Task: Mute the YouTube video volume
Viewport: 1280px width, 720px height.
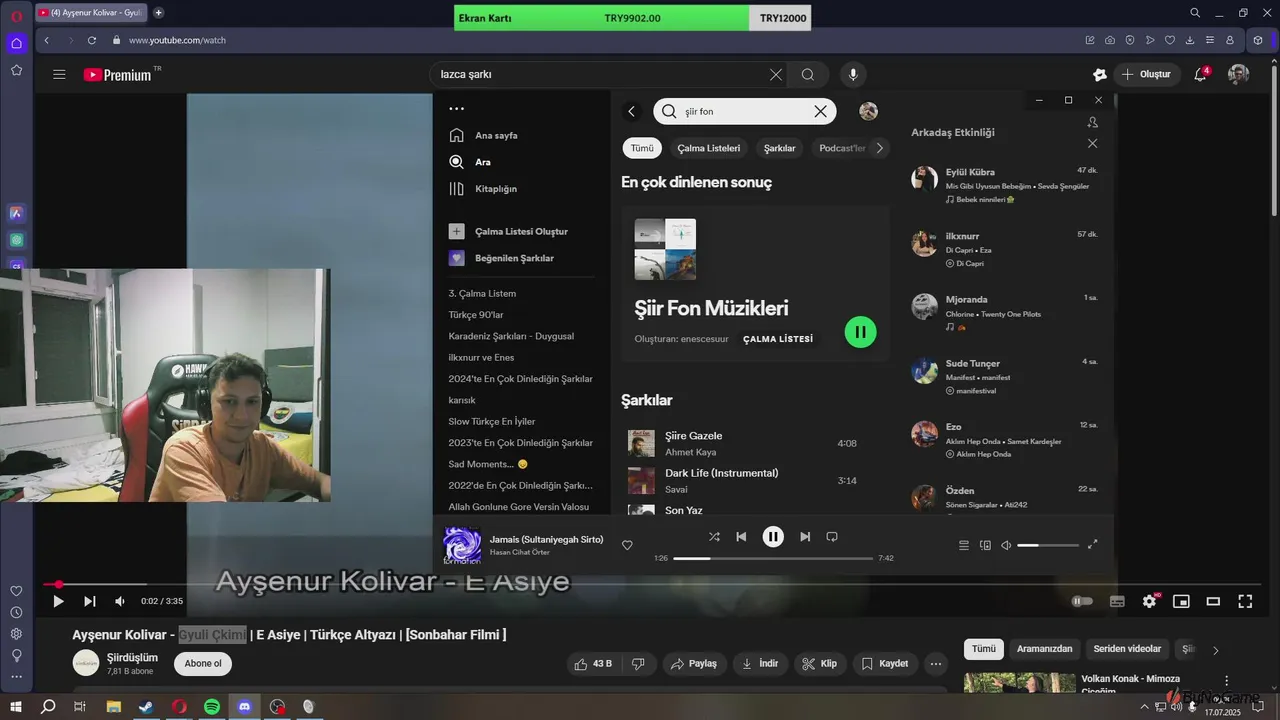Action: 120,601
